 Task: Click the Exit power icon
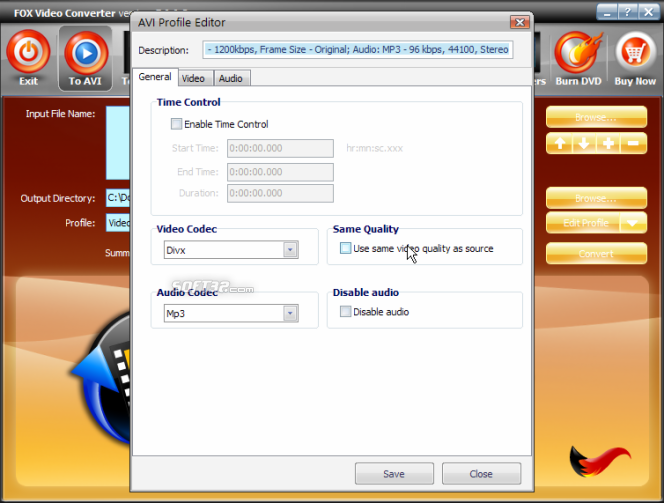point(28,53)
